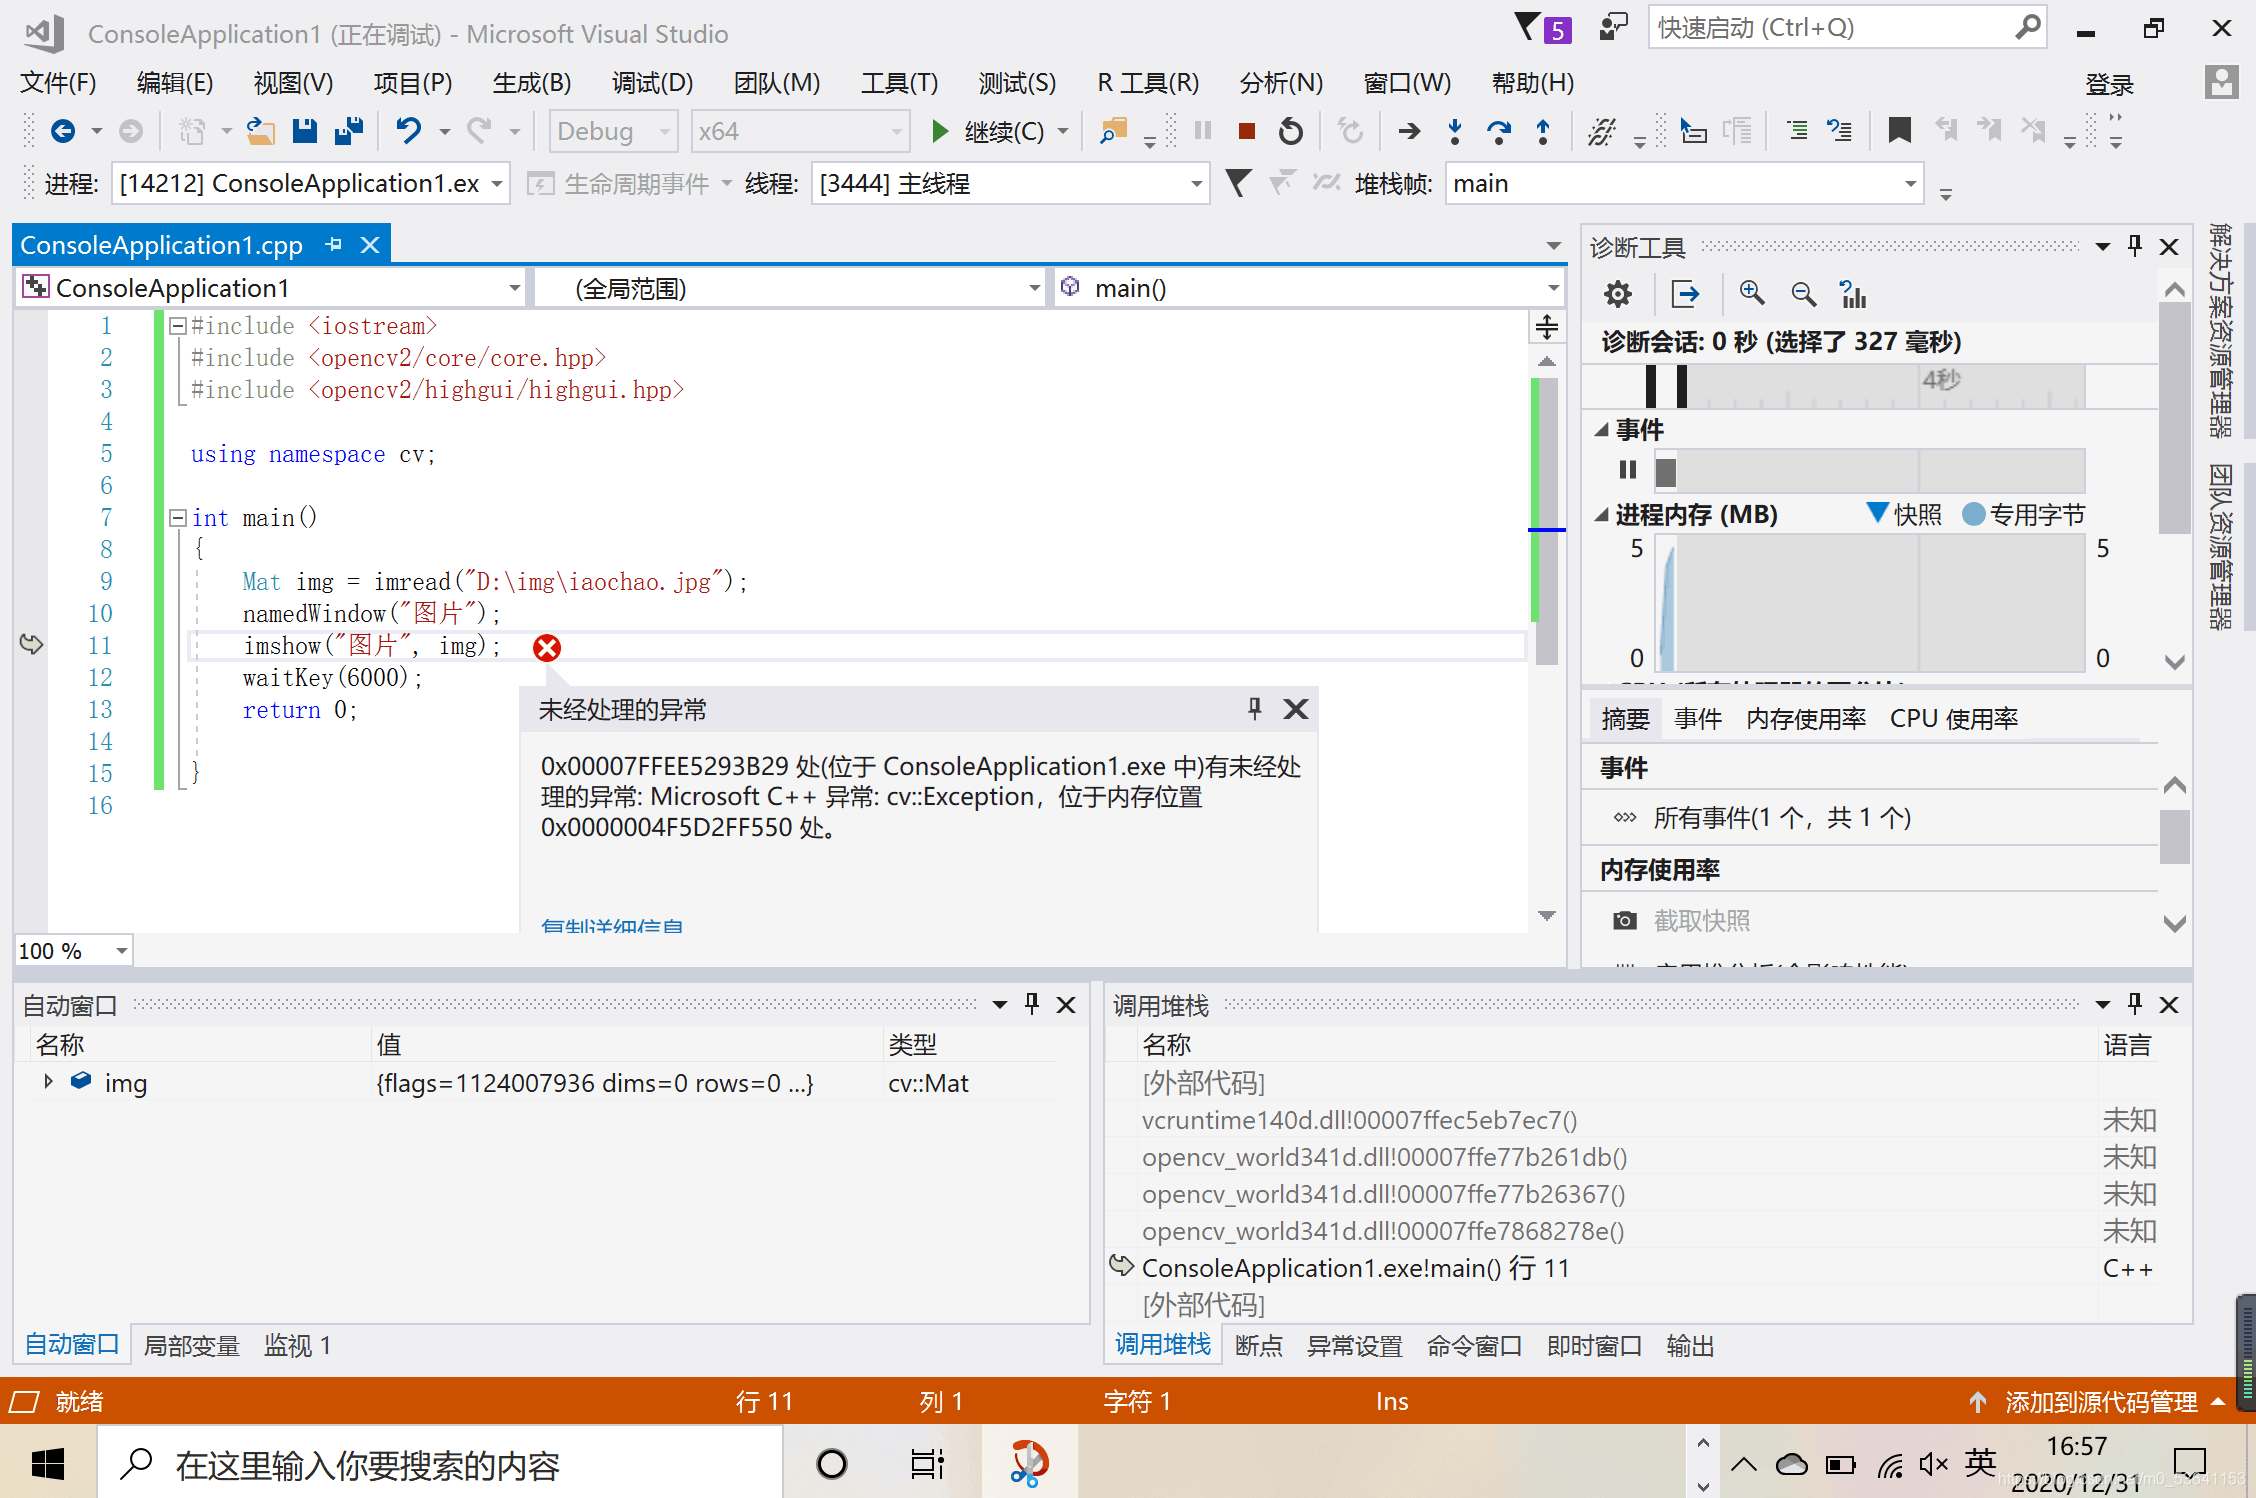
Task: Click the Step Out arrow icon
Action: [1543, 131]
